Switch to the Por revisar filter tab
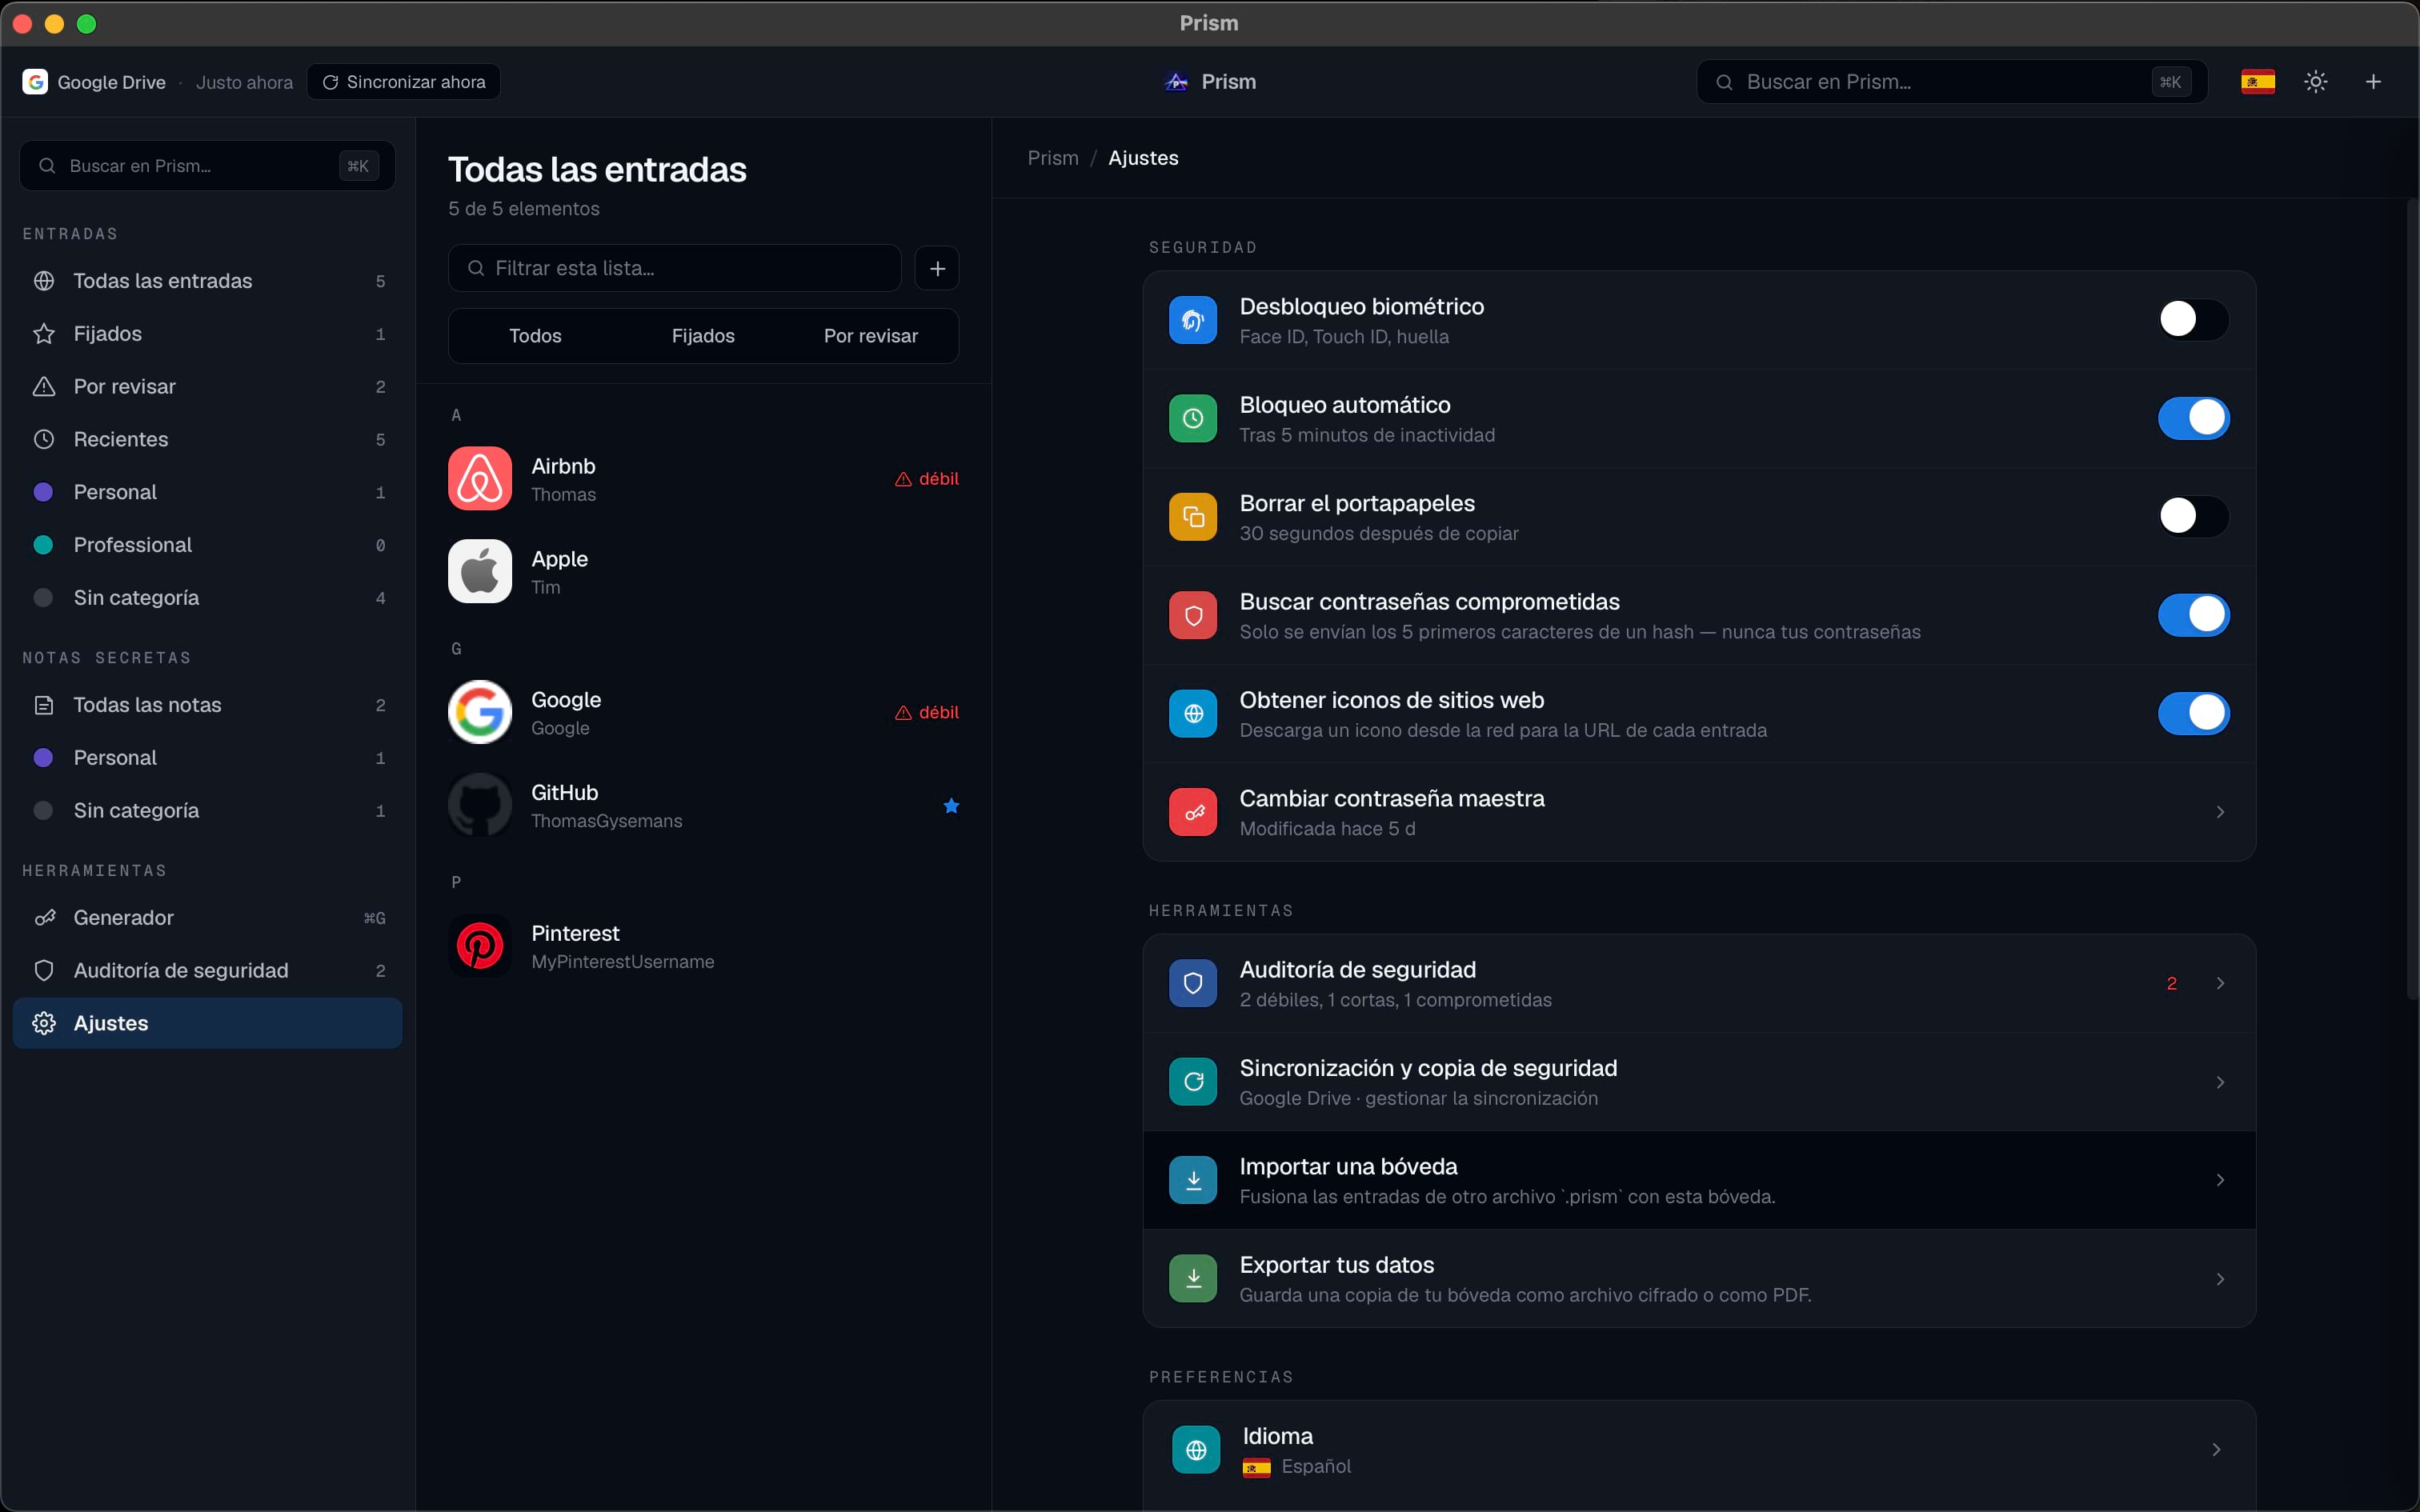The image size is (2420, 1512). tap(871, 336)
